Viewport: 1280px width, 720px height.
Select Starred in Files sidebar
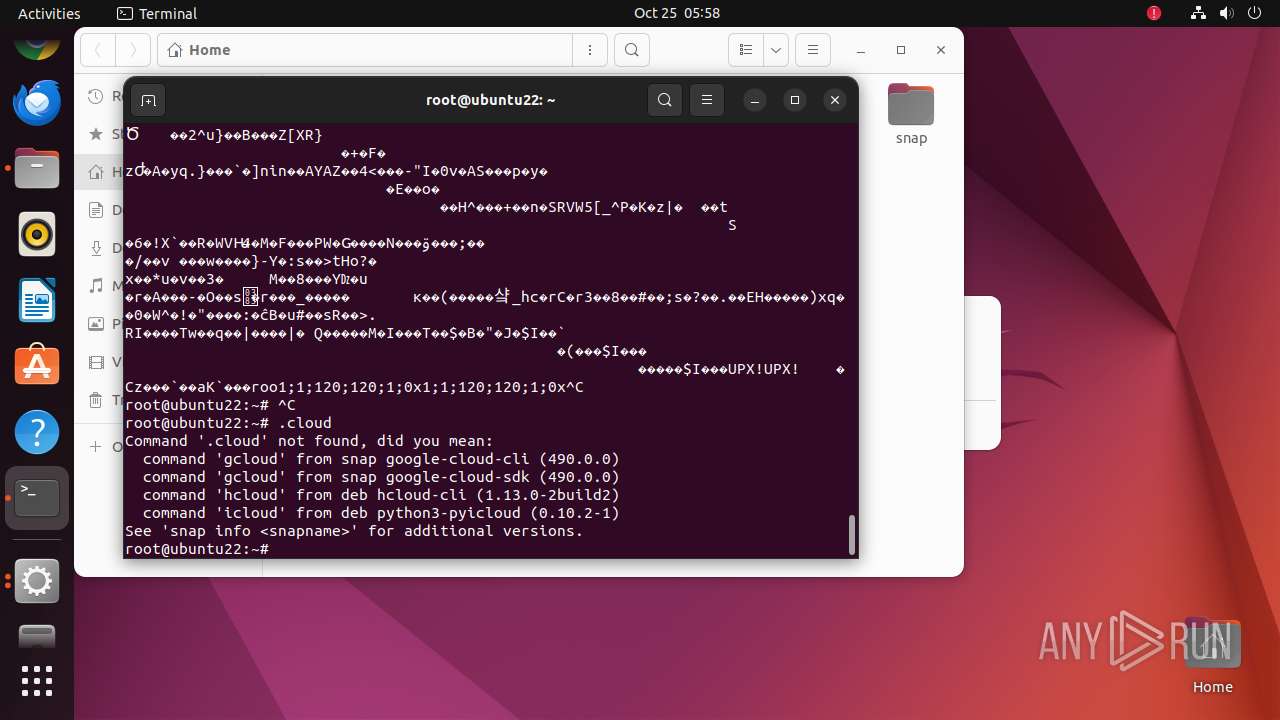96,133
